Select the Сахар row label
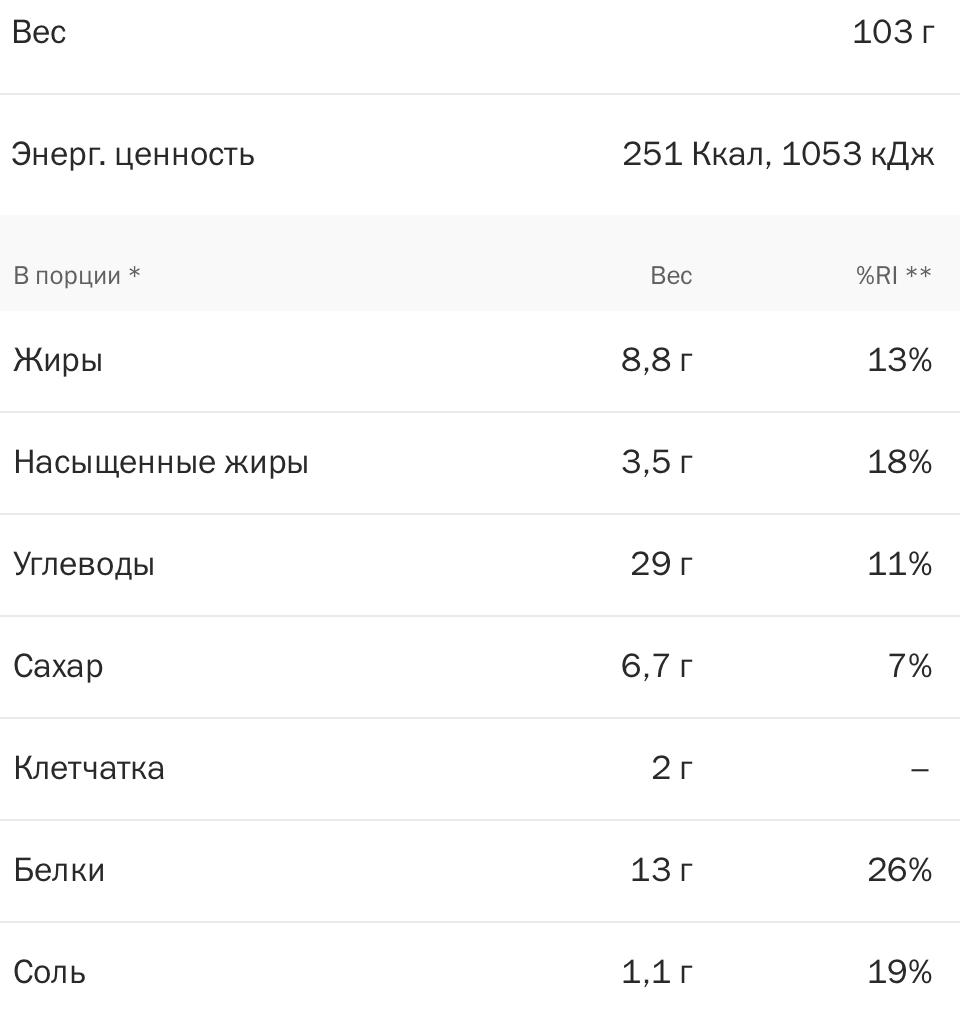 pos(58,667)
